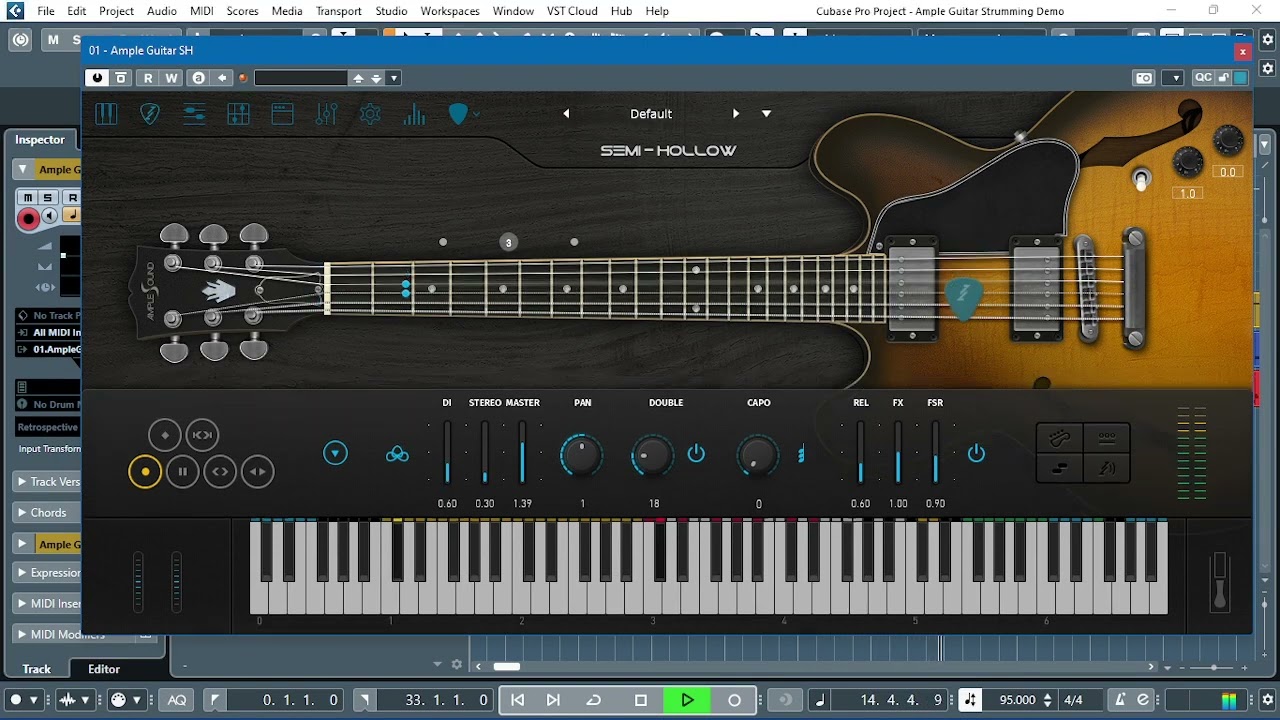The image size is (1280, 720).
Task: Click the Cubase AQ auto-quantize button
Action: [177, 700]
